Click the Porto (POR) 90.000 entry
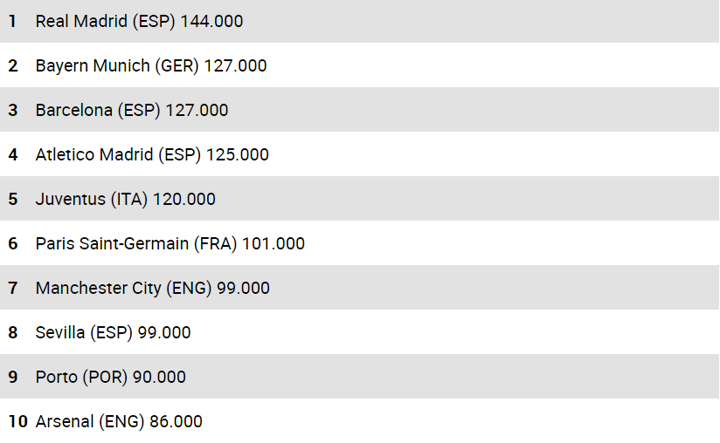This screenshot has height=443, width=720. point(110,377)
